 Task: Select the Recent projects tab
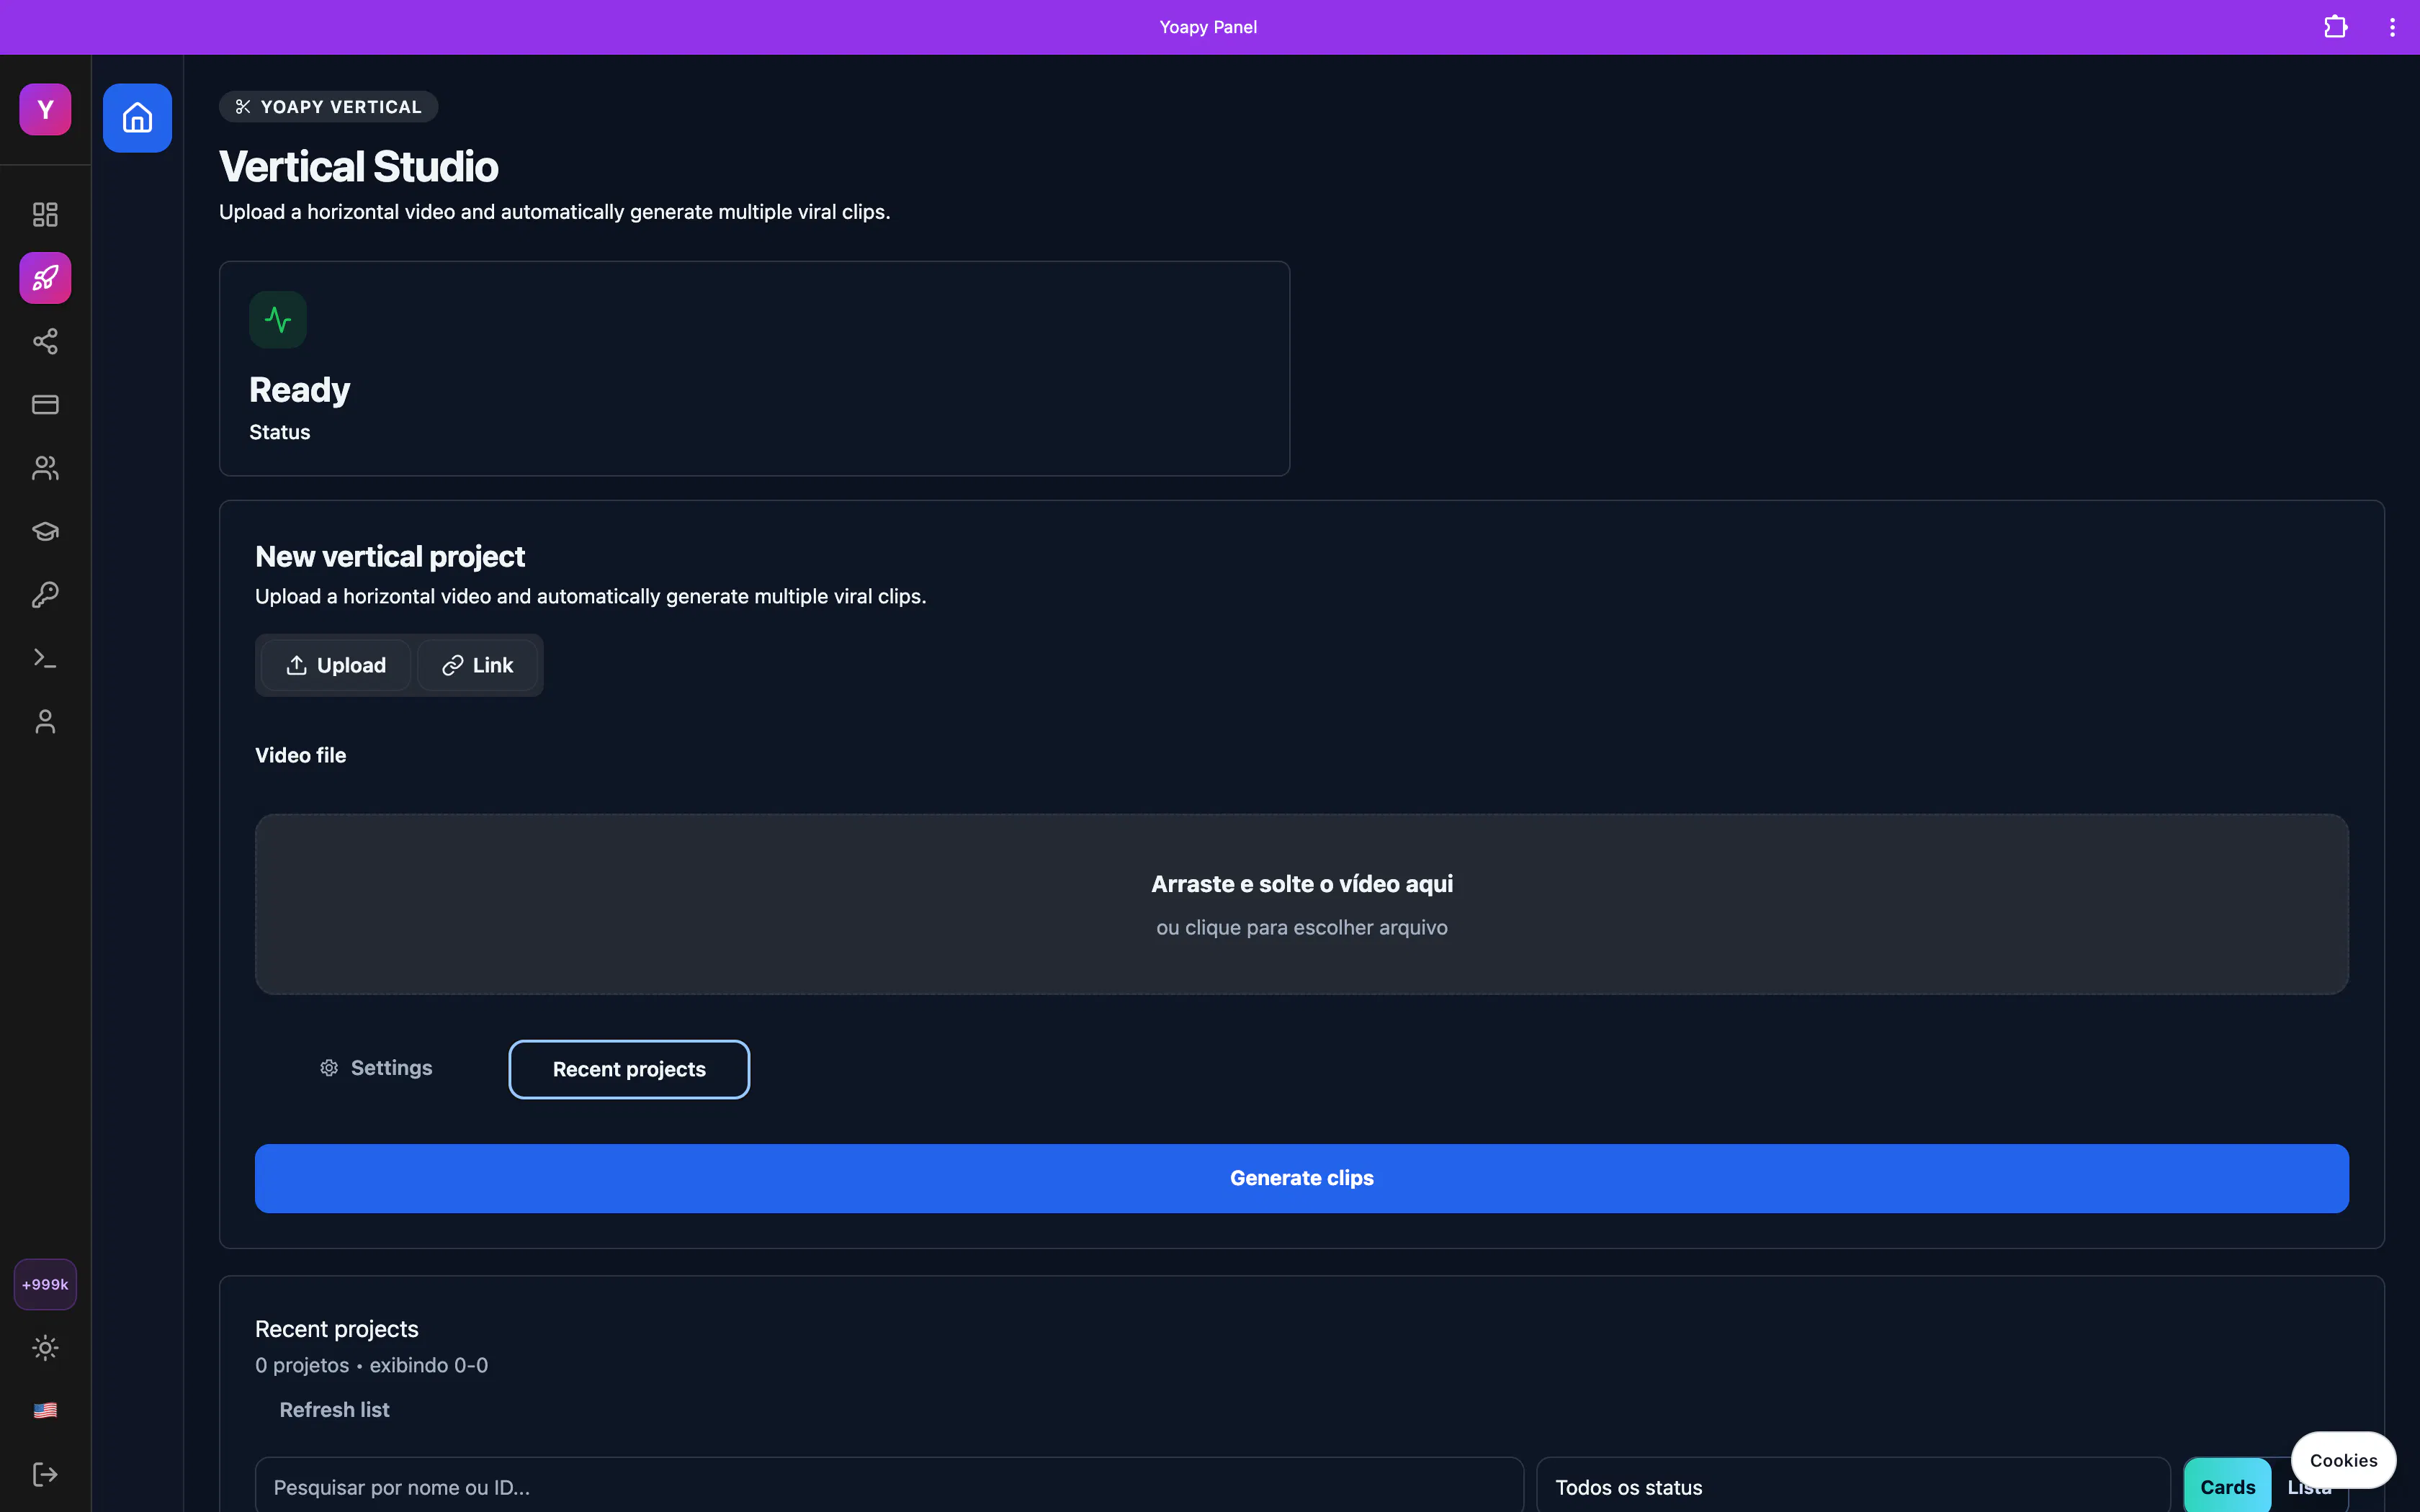(629, 1069)
